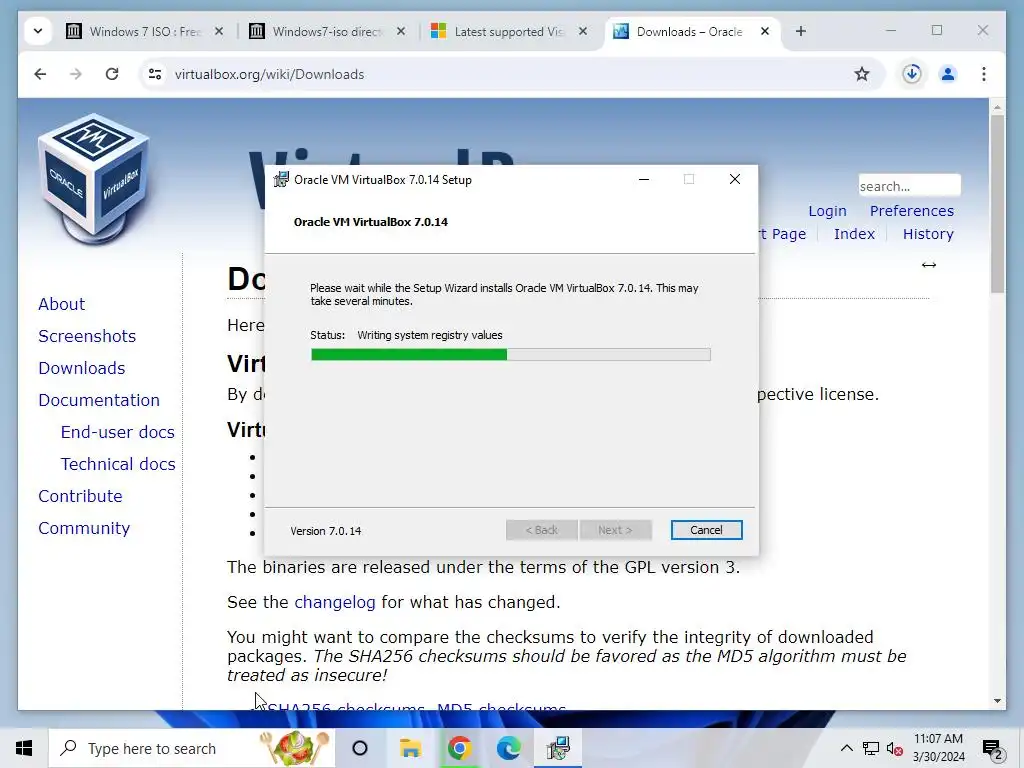Open the Preferences link
1024x768 pixels.
click(912, 211)
